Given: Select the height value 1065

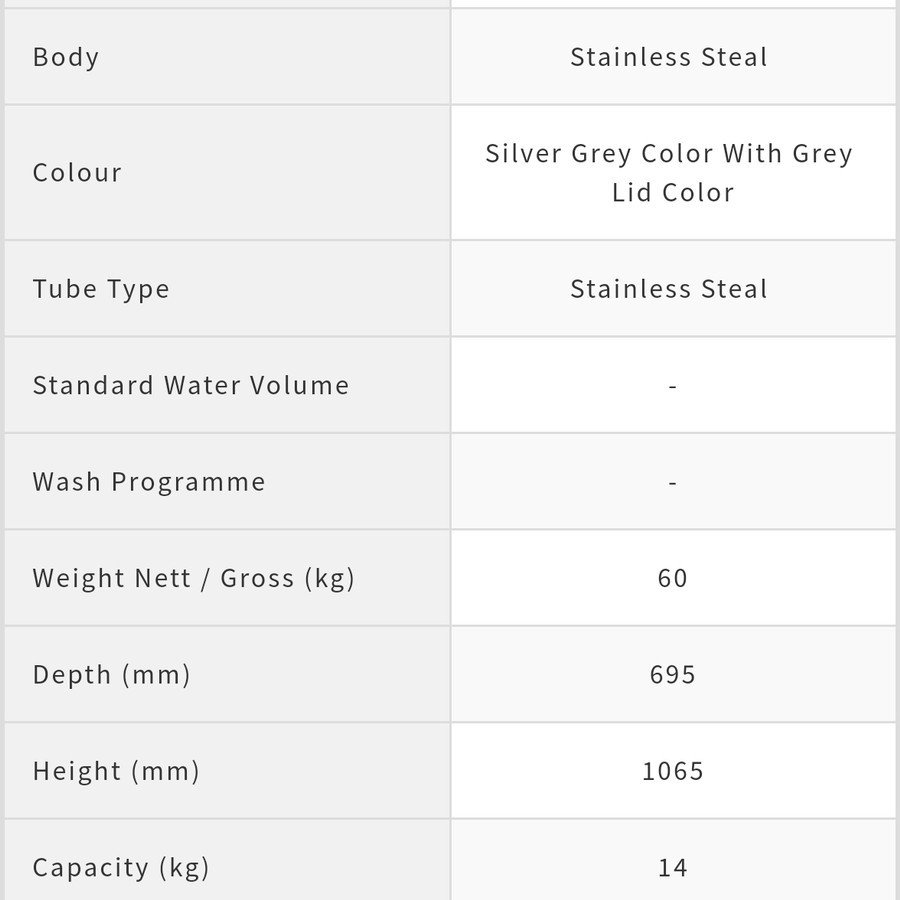Looking at the screenshot, I should [673, 771].
